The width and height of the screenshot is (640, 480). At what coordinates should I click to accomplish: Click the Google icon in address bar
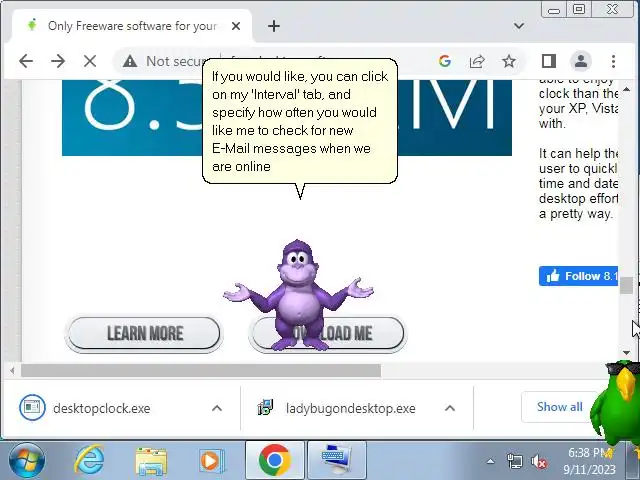pos(444,61)
